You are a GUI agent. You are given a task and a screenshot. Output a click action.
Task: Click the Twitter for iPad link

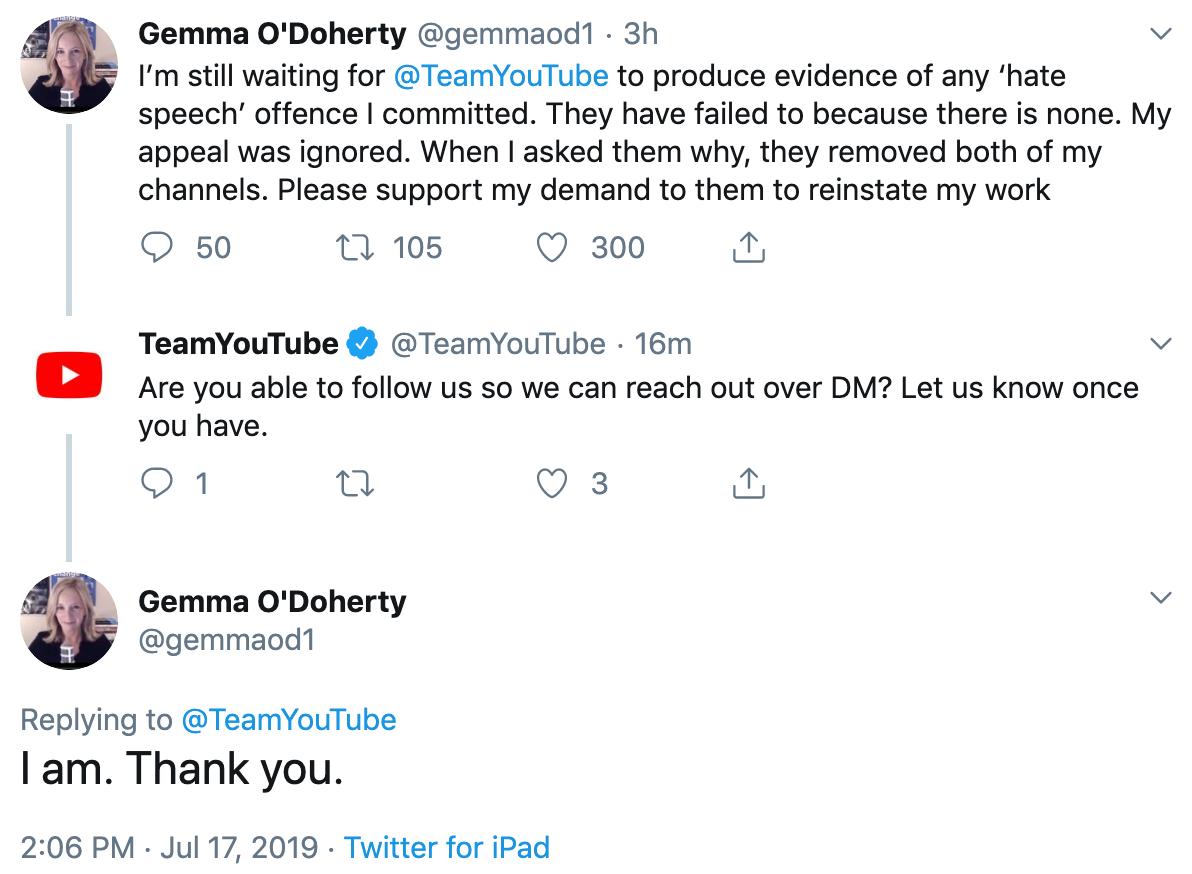point(447,848)
